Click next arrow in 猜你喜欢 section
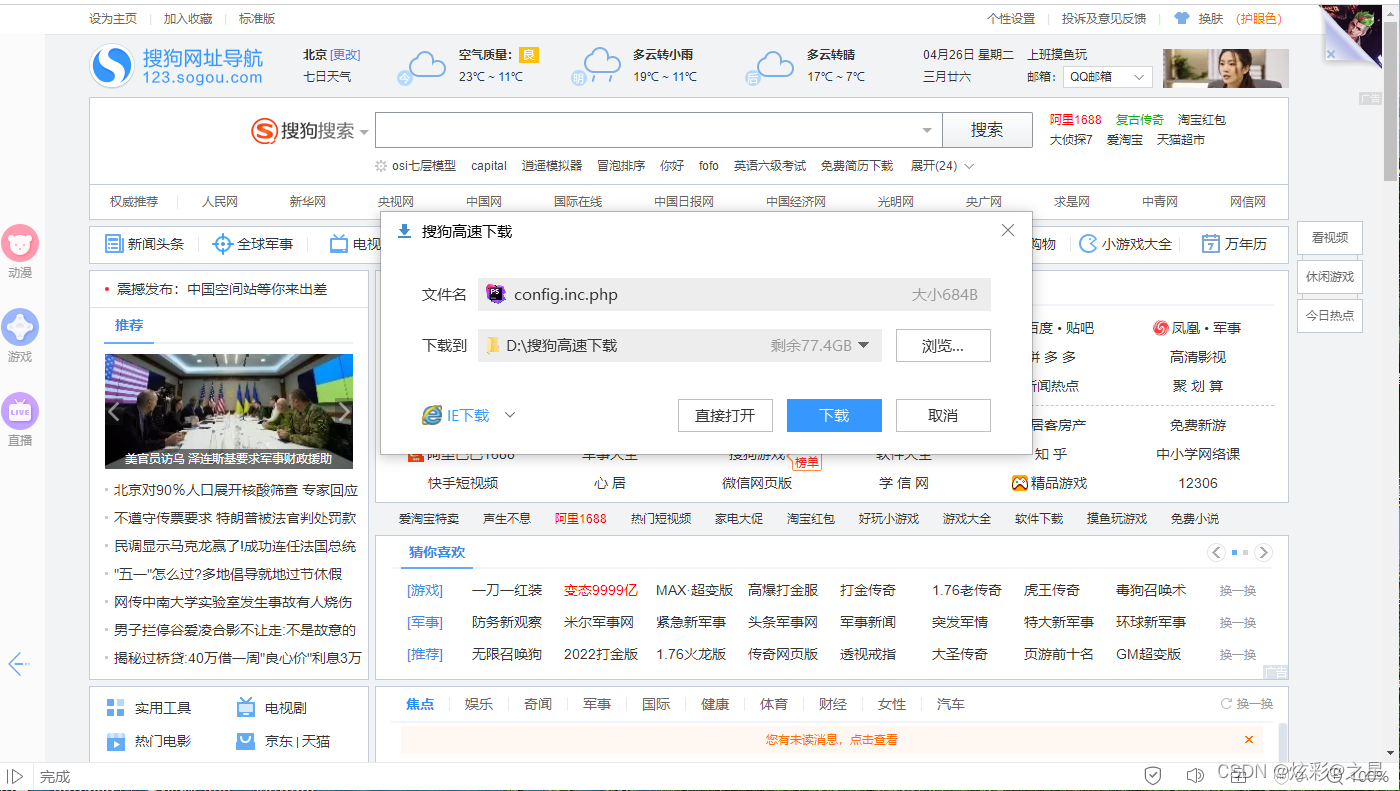This screenshot has width=1400, height=791. pos(1263,553)
